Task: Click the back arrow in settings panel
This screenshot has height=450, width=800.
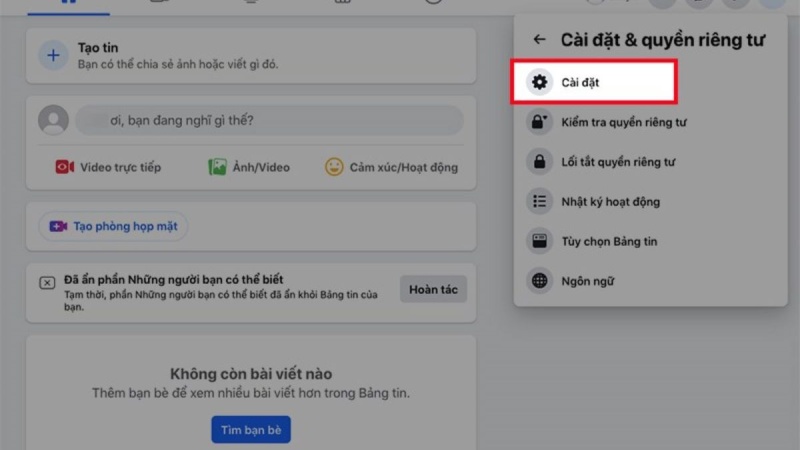Action: pos(539,39)
